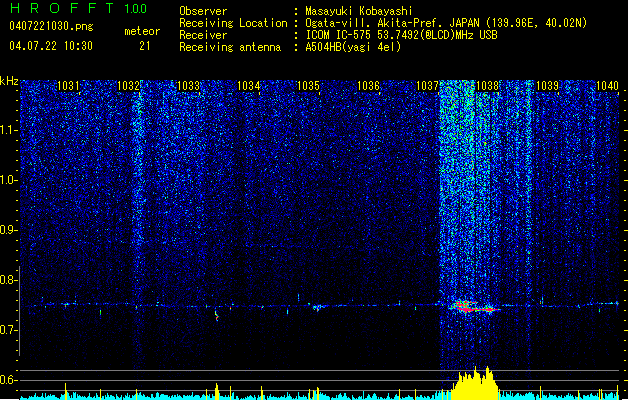Click time marker 1032
The height and width of the screenshot is (400, 629).
pyautogui.click(x=128, y=86)
